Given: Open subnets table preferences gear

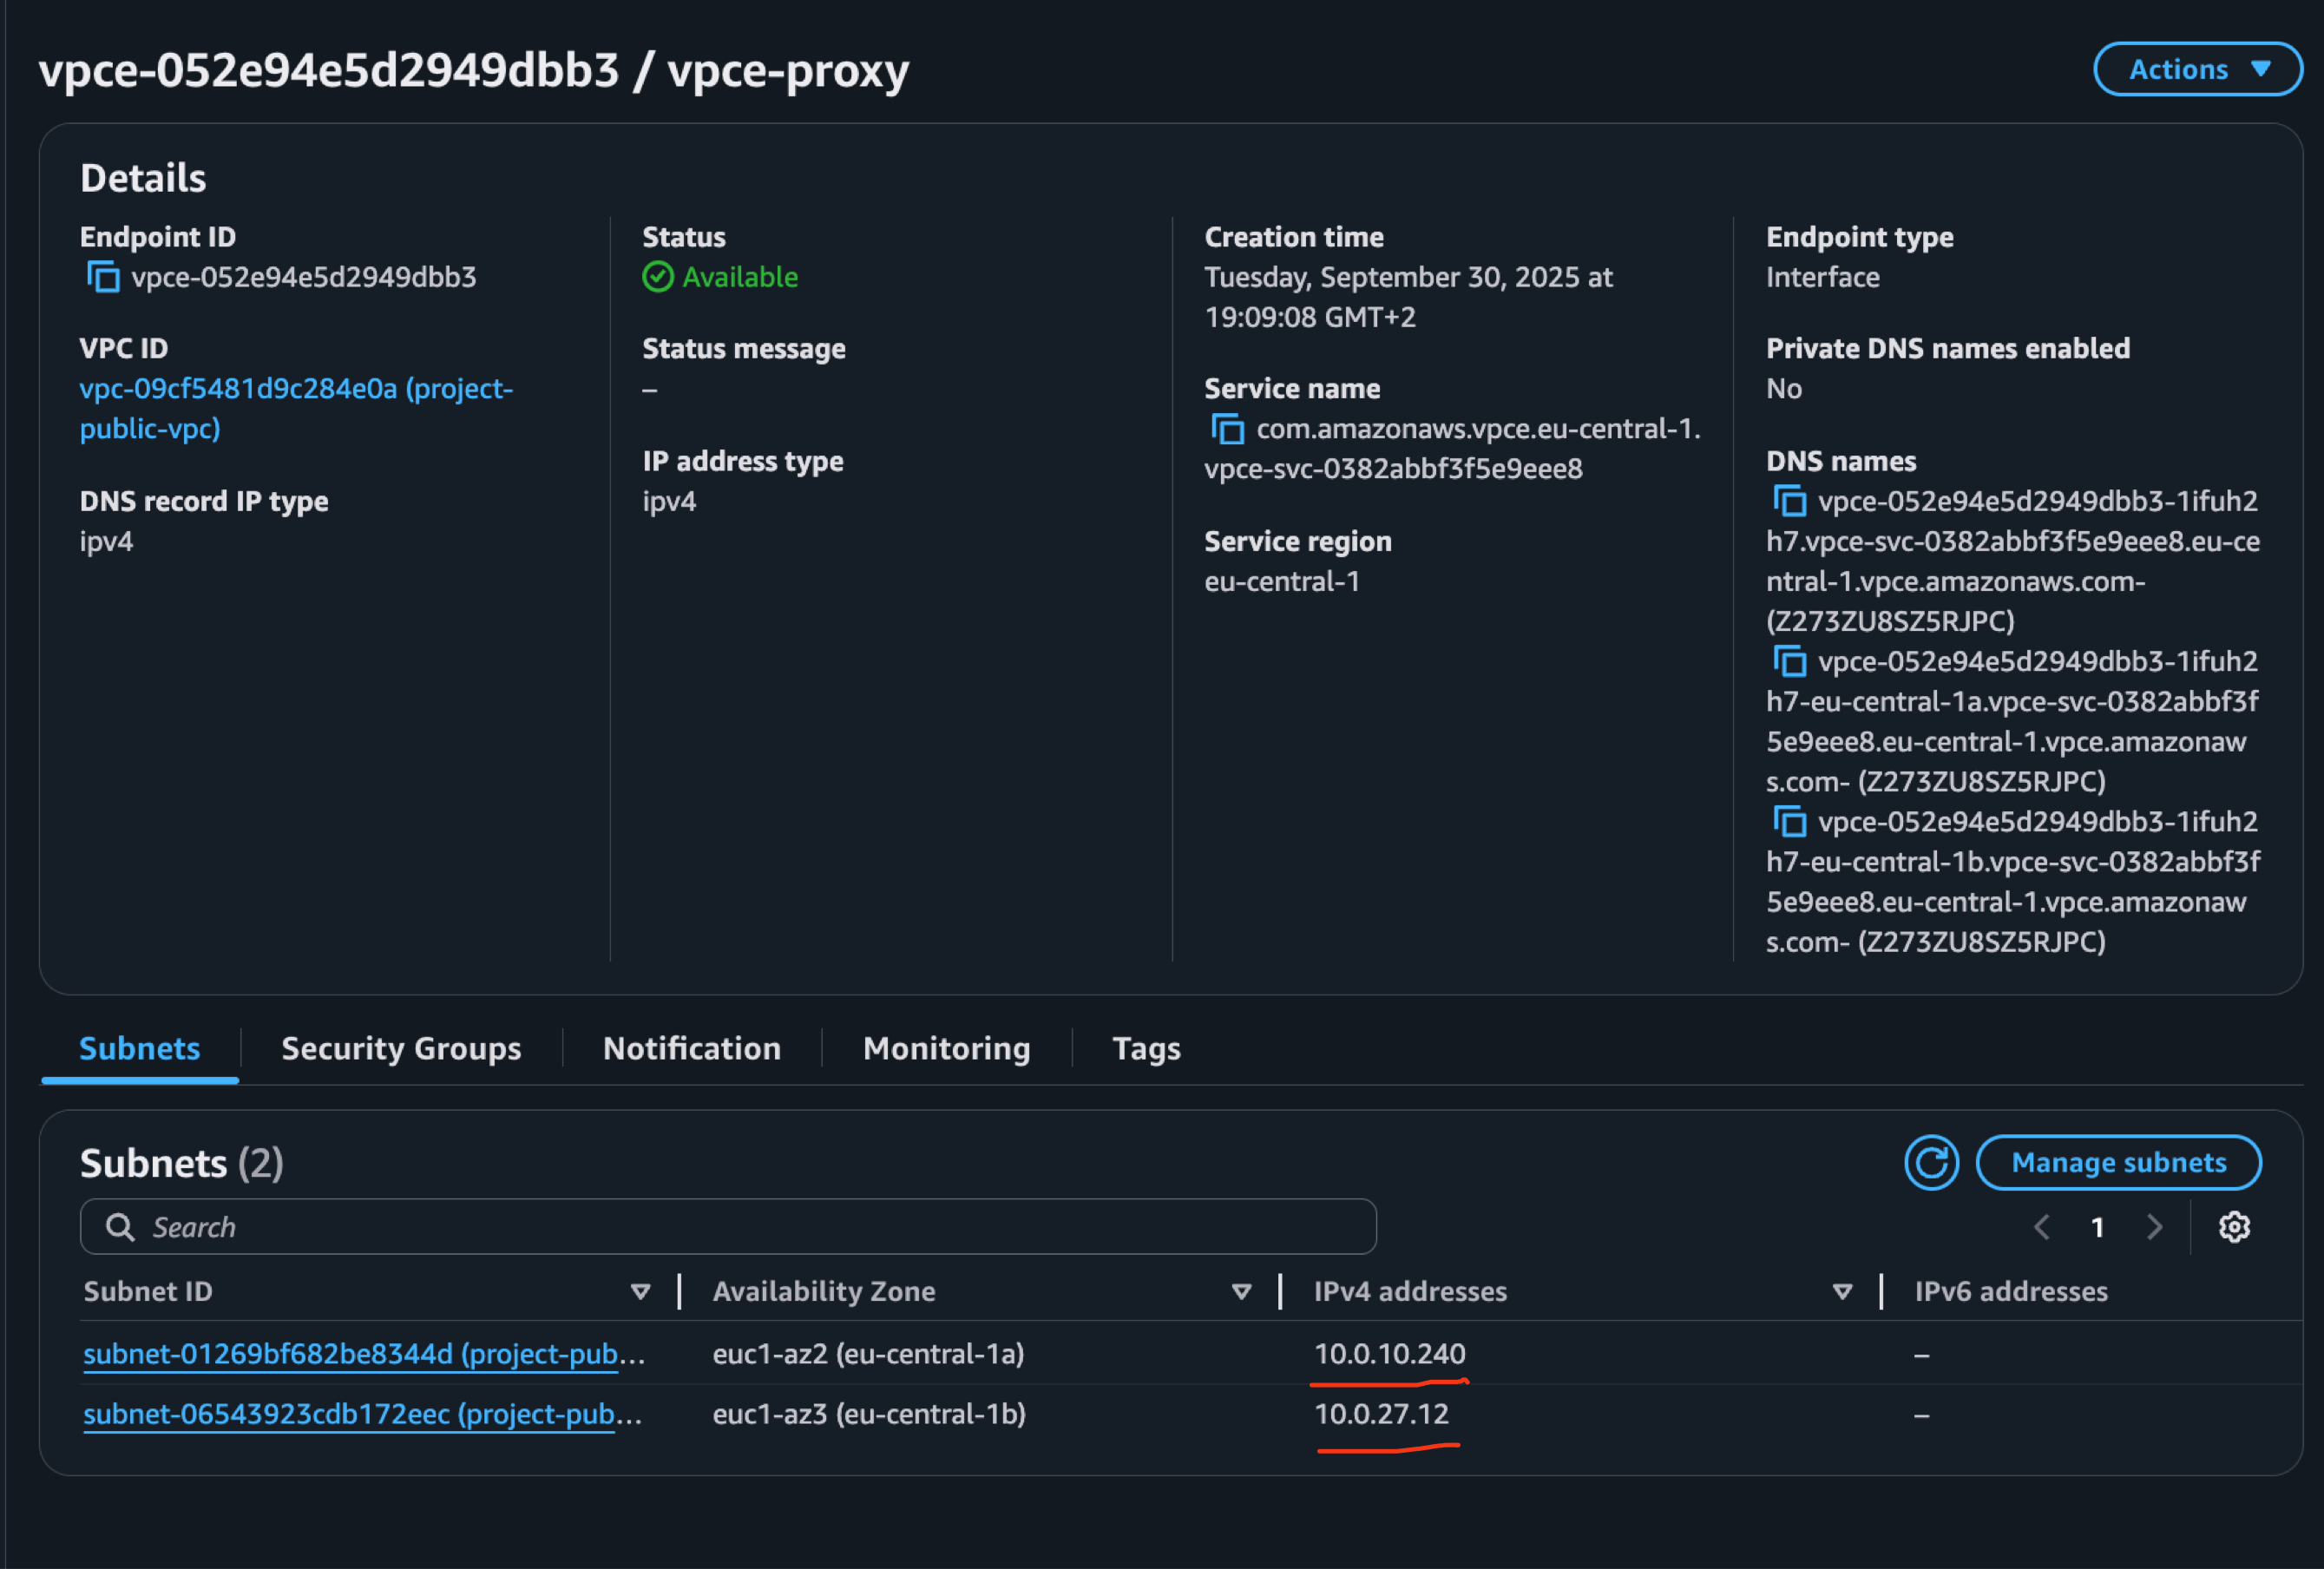Looking at the screenshot, I should (x=2235, y=1227).
